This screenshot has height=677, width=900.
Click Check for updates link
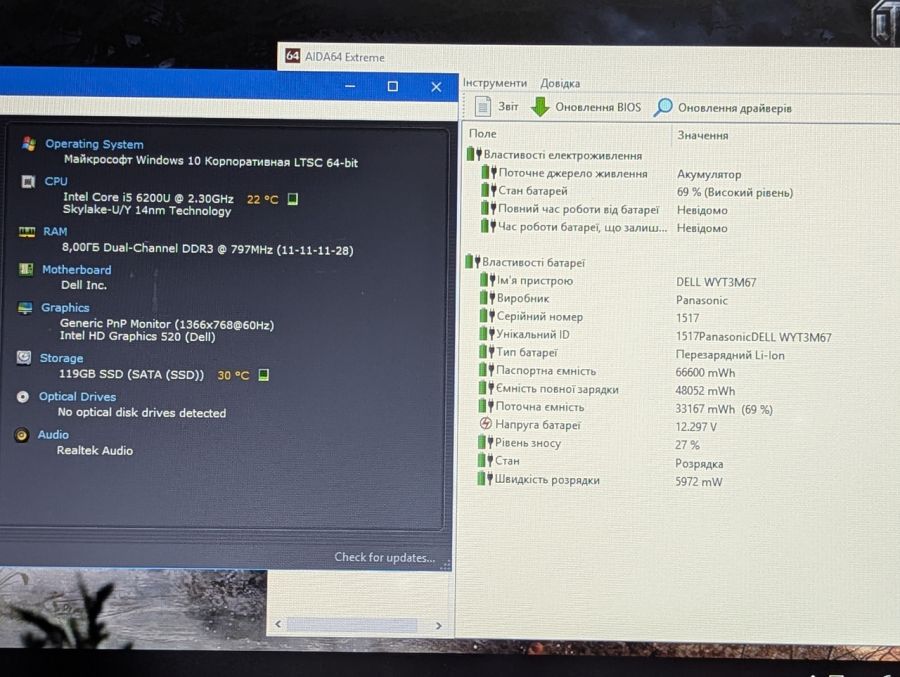(x=385, y=557)
